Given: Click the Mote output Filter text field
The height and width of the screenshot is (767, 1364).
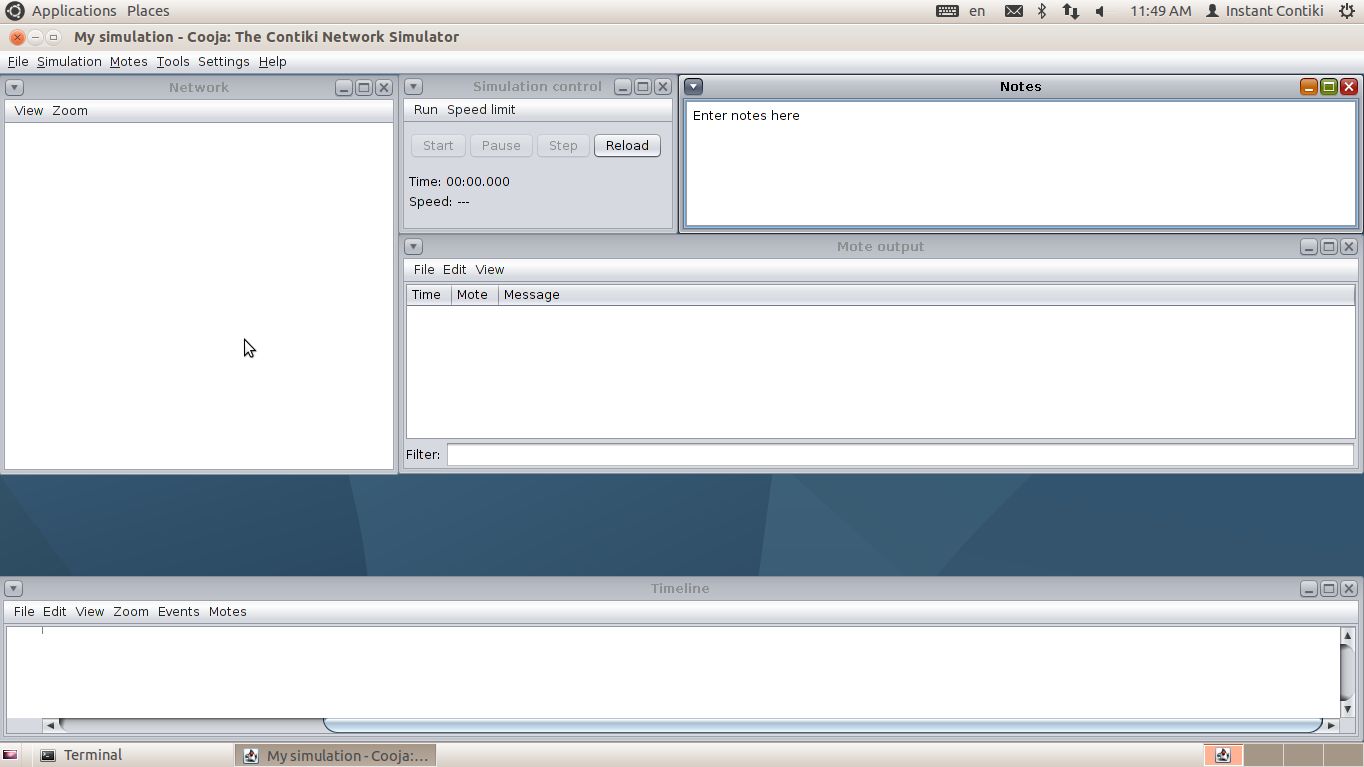Looking at the screenshot, I should (x=900, y=455).
